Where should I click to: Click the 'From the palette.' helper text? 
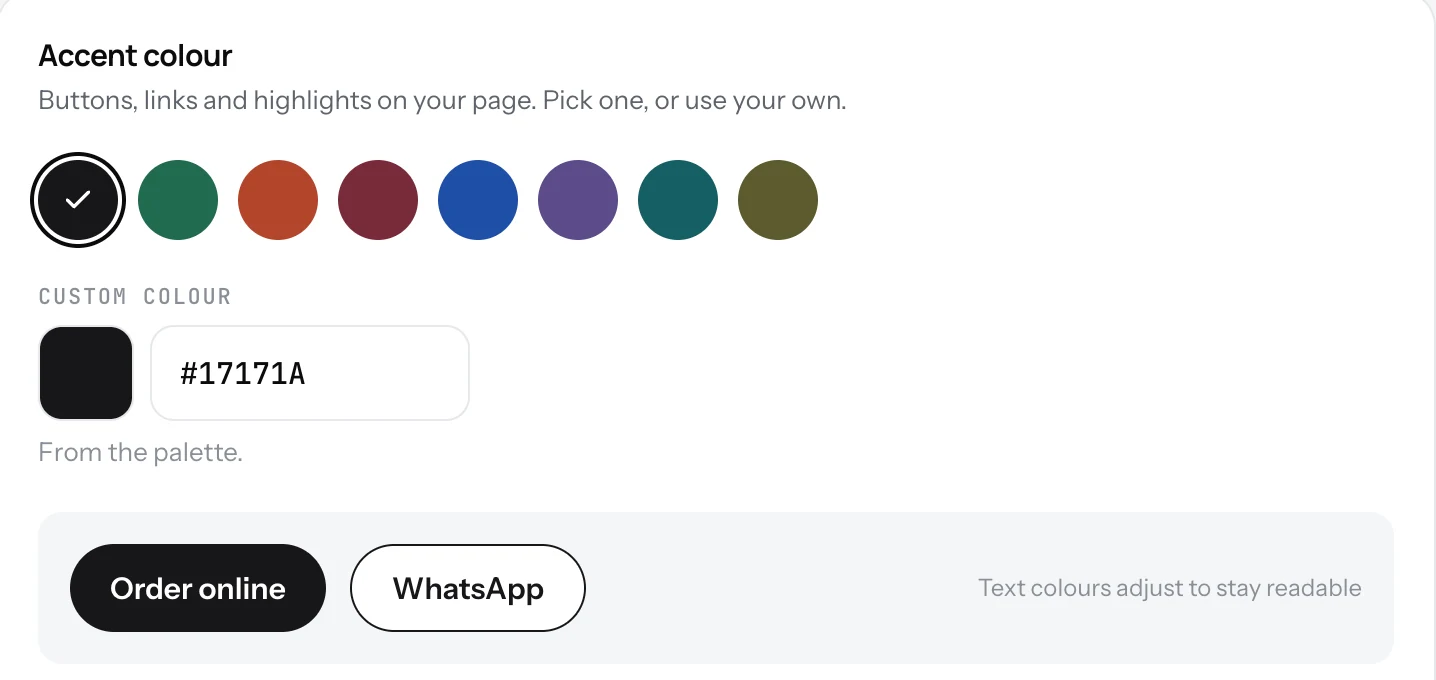(141, 452)
